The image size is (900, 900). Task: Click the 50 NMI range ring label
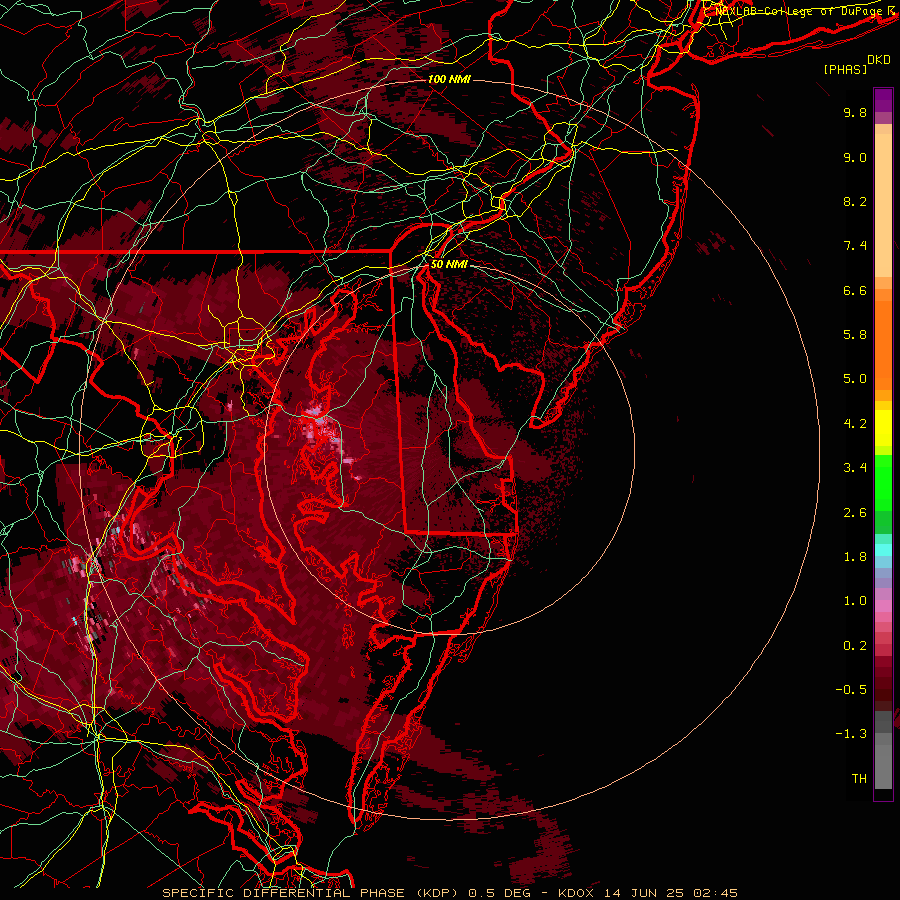click(x=449, y=264)
